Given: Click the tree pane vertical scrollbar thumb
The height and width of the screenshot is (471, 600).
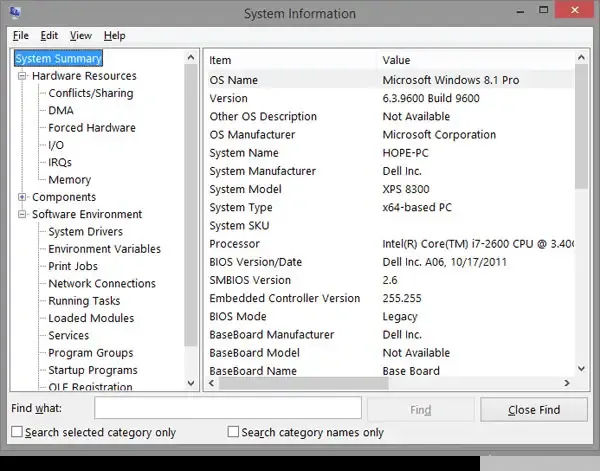Looking at the screenshot, I should (x=191, y=205).
